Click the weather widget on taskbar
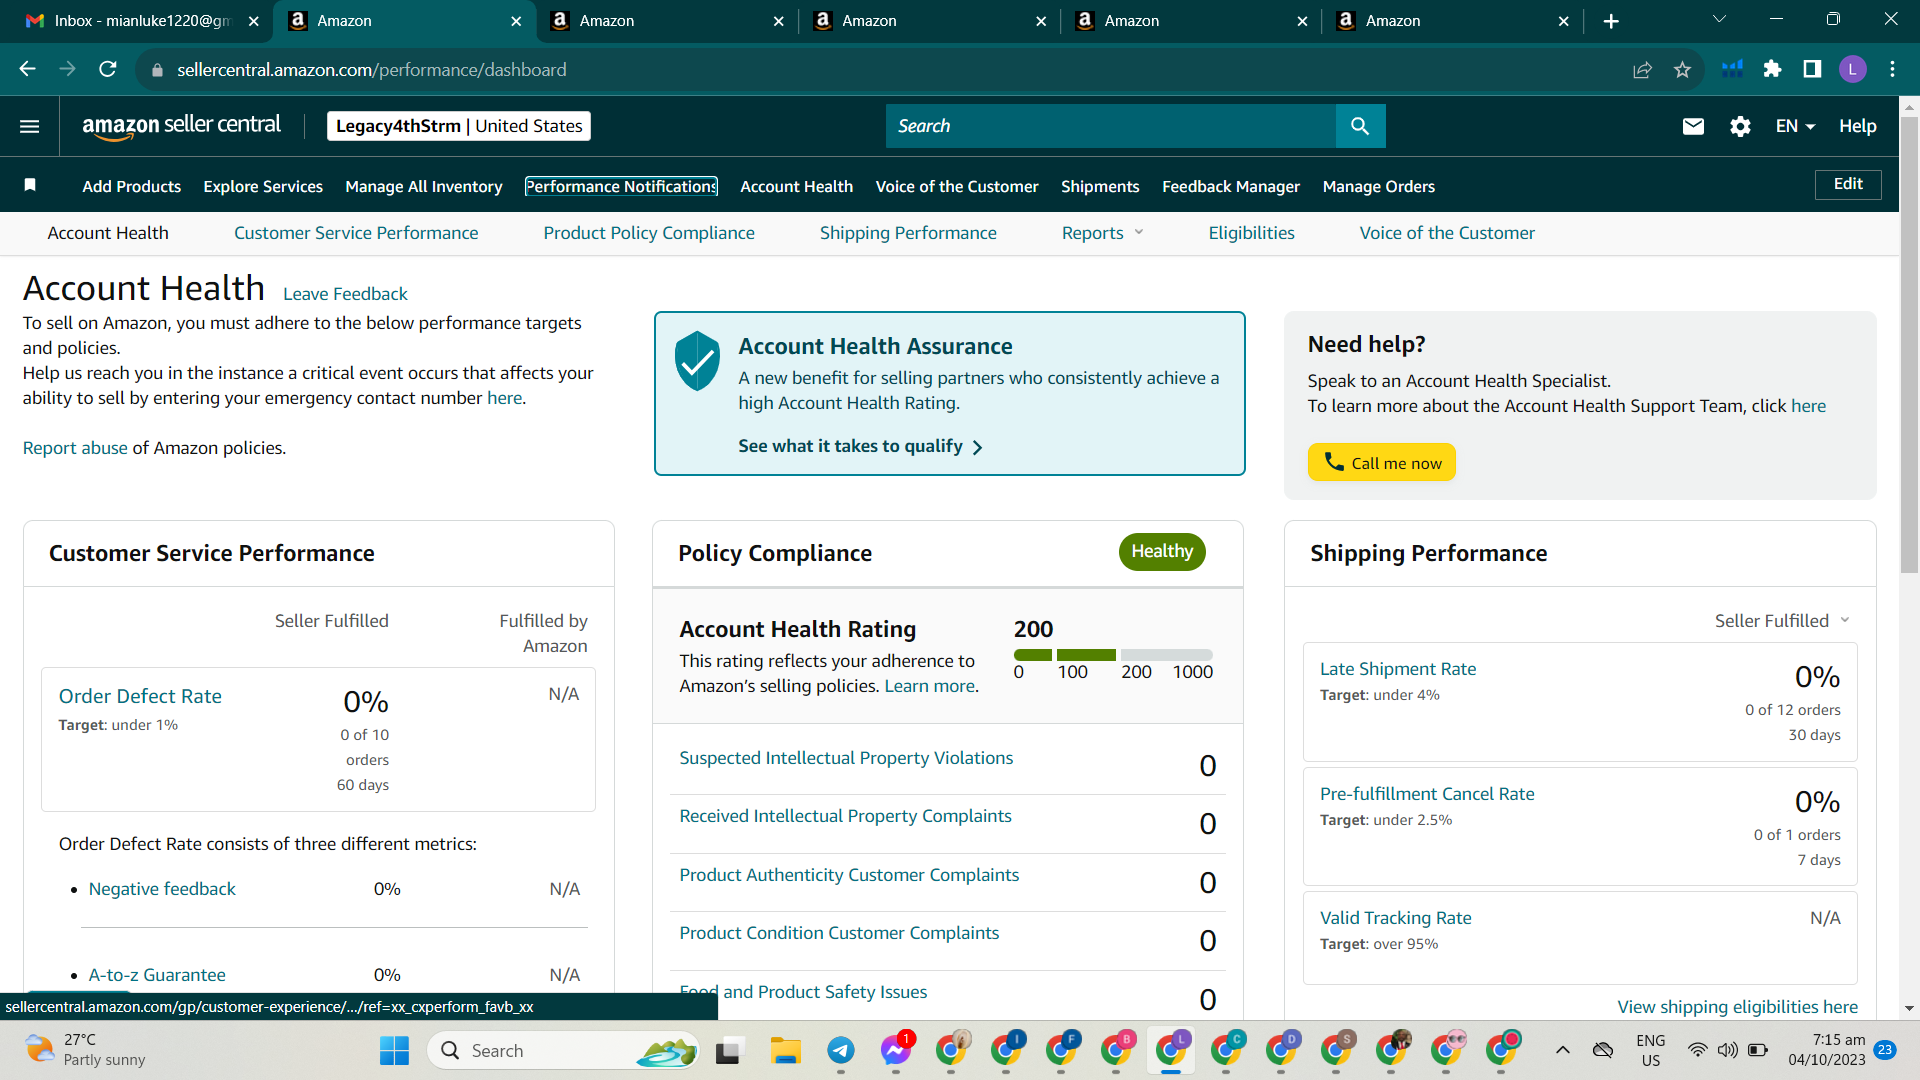The image size is (1920, 1080). click(x=86, y=1050)
